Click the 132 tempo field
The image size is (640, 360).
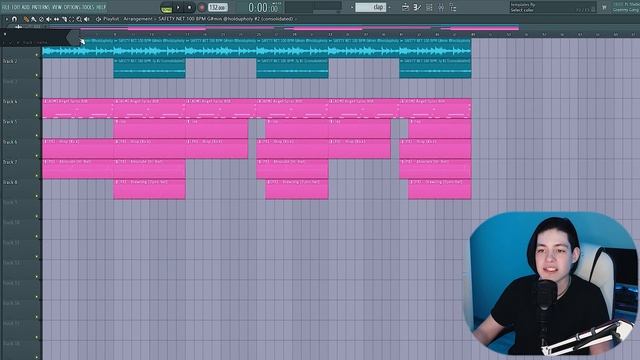coord(218,8)
